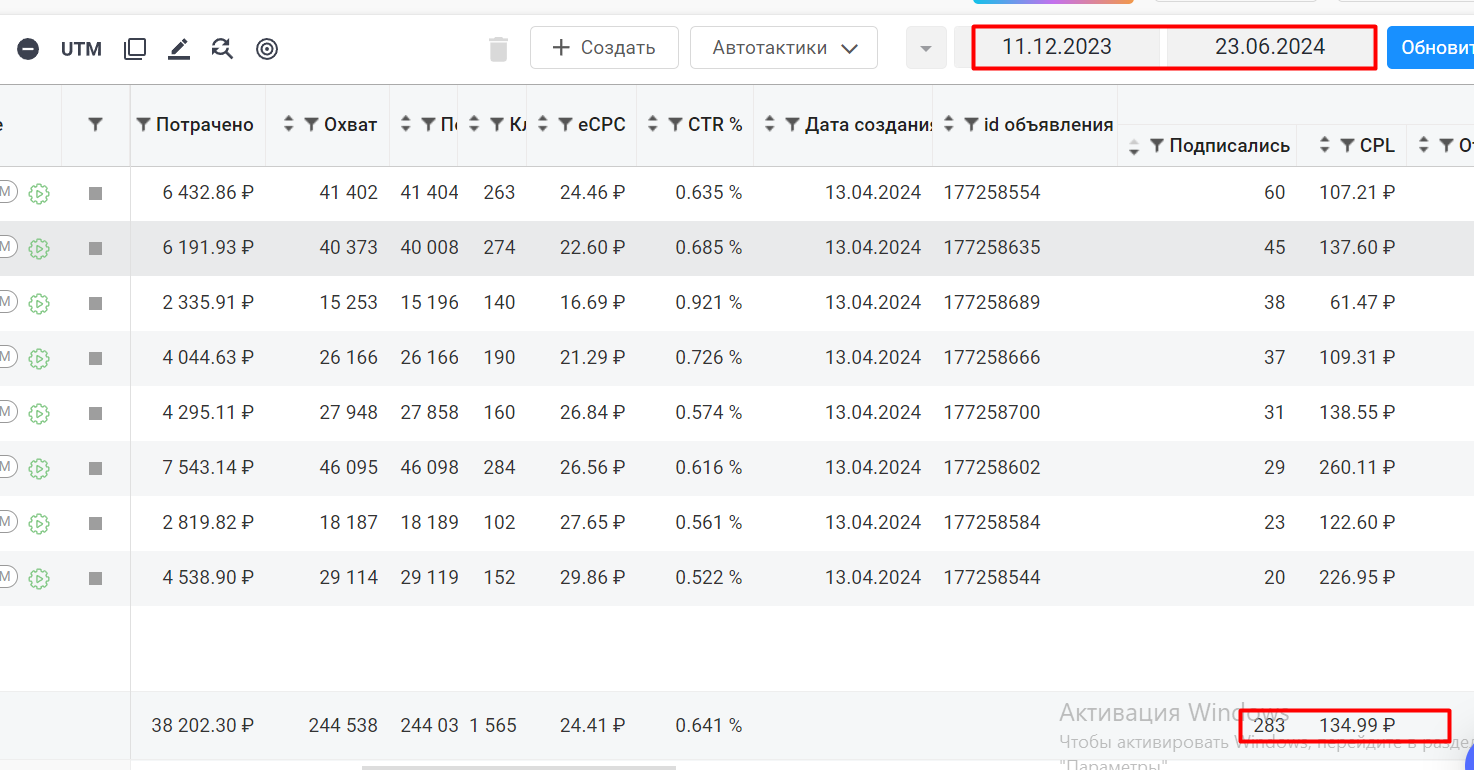Click ad id 177258700

coord(992,412)
